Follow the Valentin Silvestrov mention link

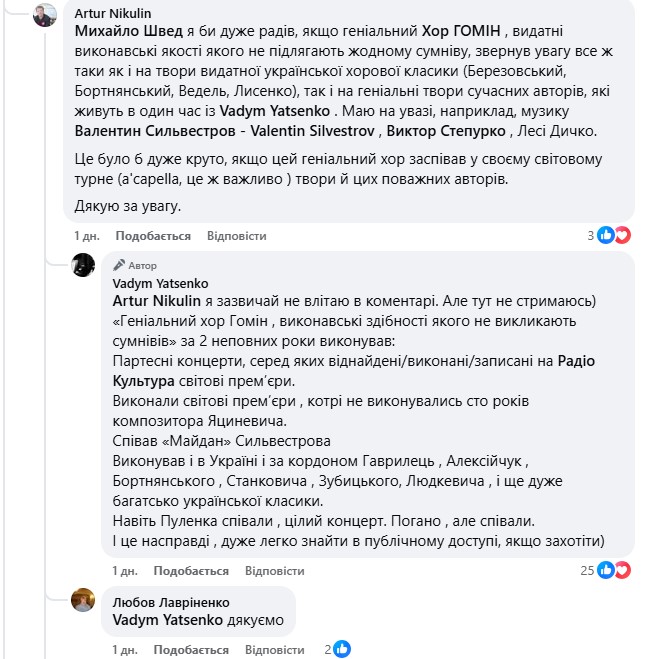coord(318,129)
